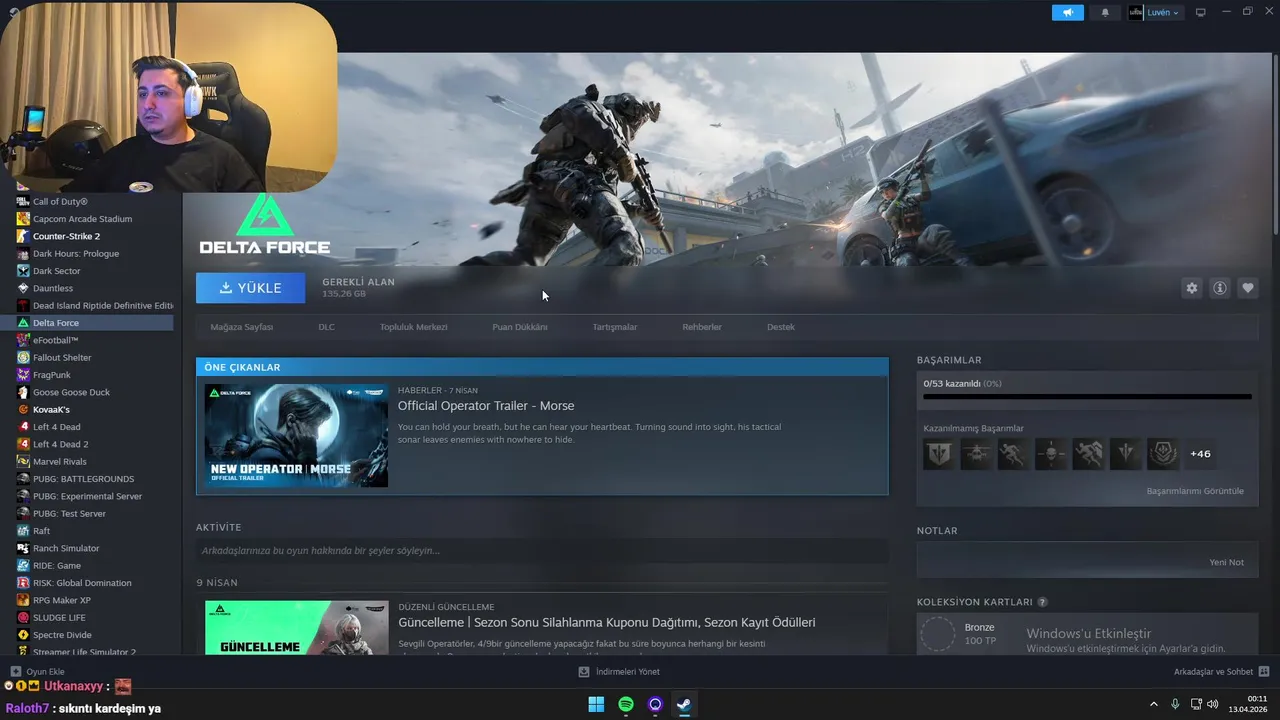Image resolution: width=1280 pixels, height=720 pixels.
Task: Open Tartışmalar tab
Action: [614, 327]
